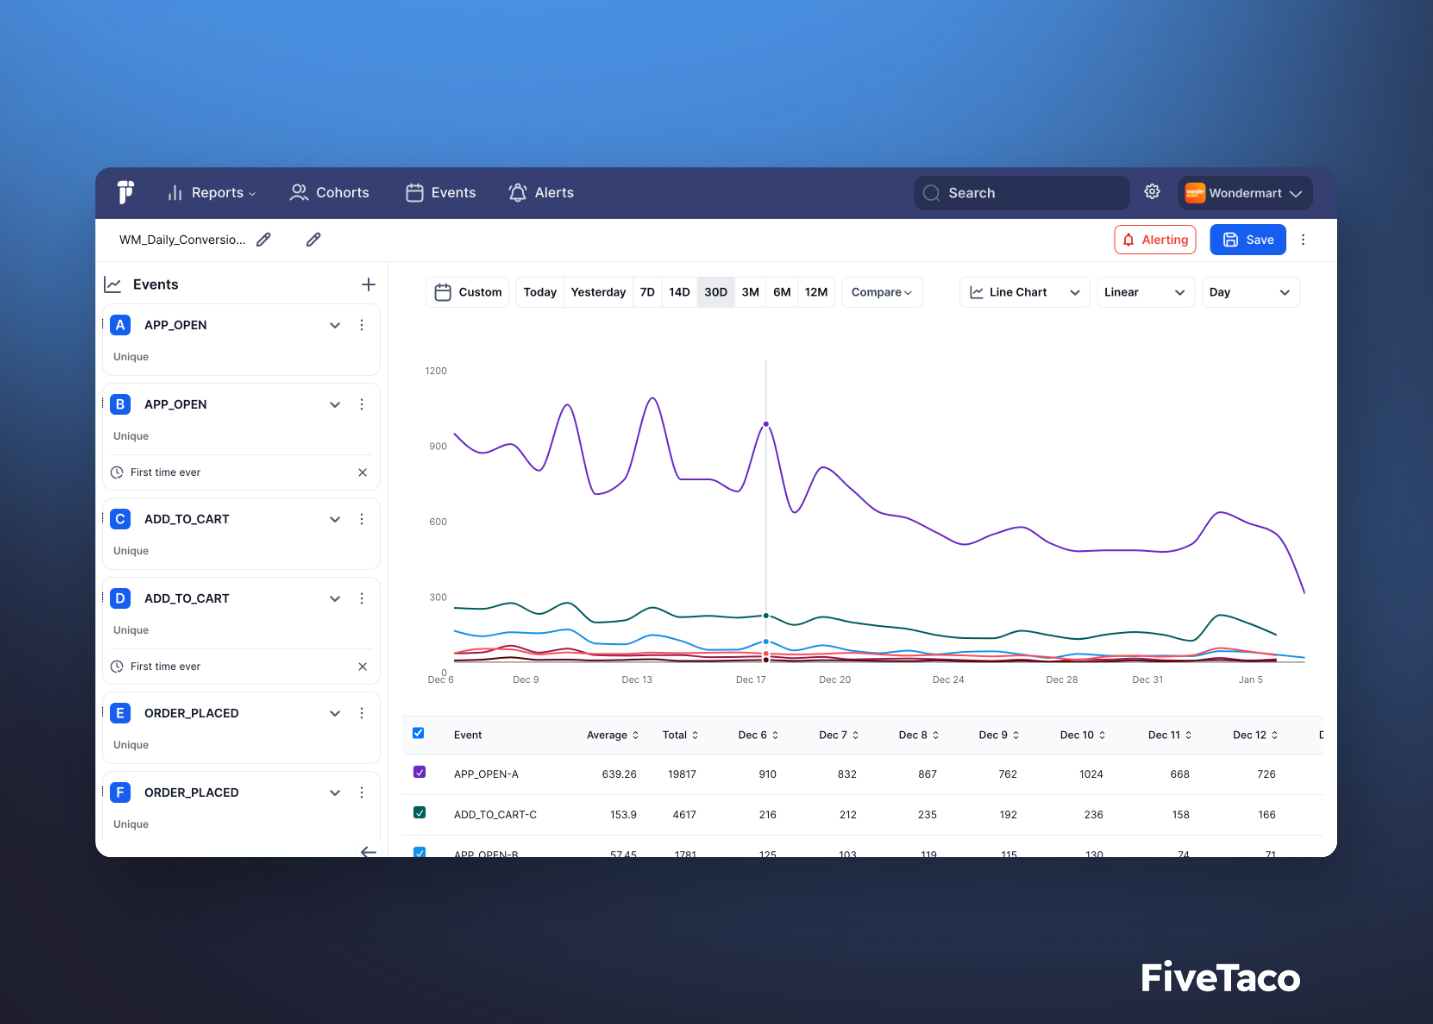1433x1024 pixels.
Task: Expand event C ADD_TO_CART chevron
Action: coord(335,519)
